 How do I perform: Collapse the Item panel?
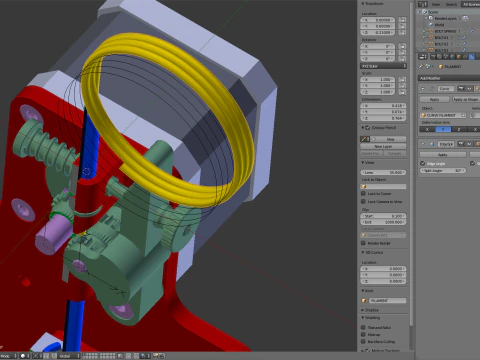pyautogui.click(x=363, y=291)
